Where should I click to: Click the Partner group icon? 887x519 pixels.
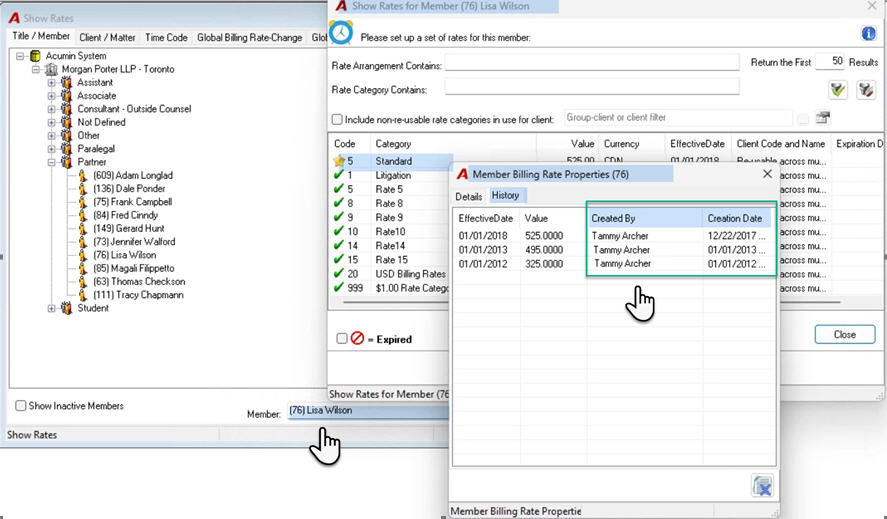tap(67, 162)
